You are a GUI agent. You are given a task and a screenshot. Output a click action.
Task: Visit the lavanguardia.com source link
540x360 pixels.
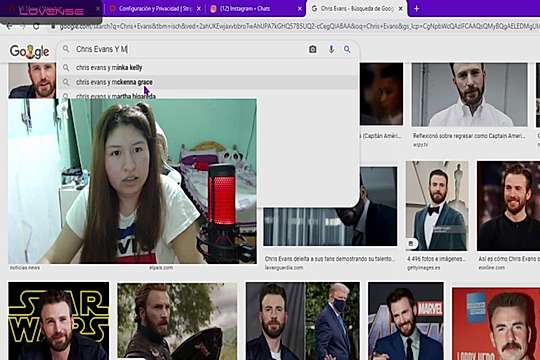click(284, 268)
